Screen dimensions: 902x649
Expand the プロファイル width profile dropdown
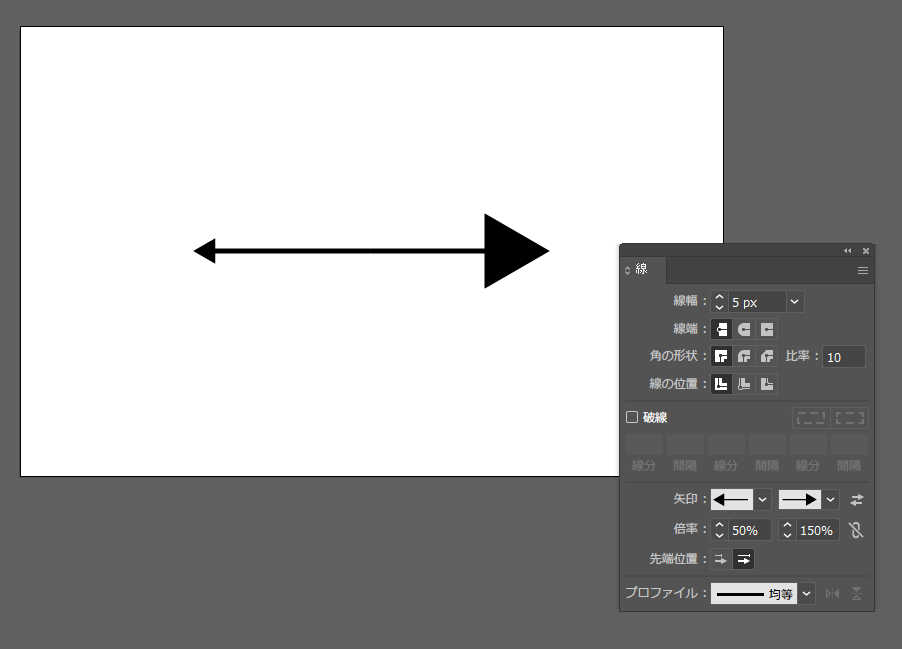[807, 594]
